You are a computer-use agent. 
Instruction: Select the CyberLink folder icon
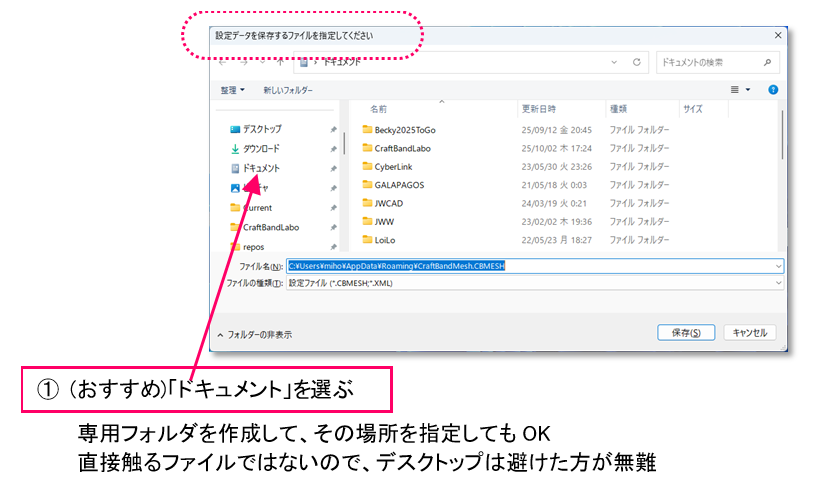(366, 167)
